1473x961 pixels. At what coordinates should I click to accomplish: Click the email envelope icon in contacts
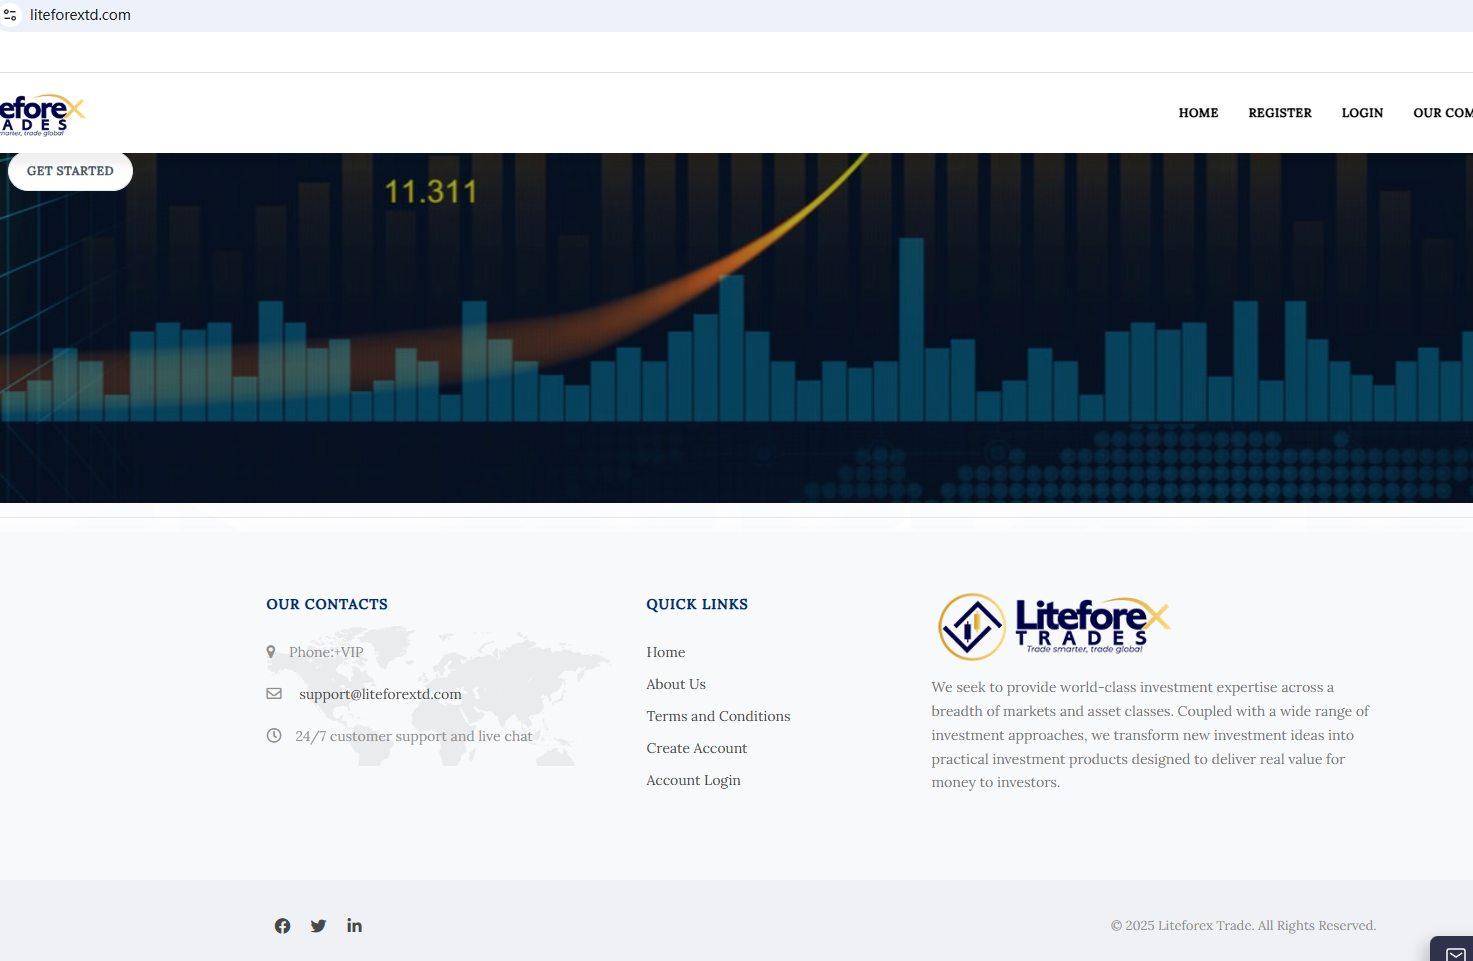(x=274, y=694)
